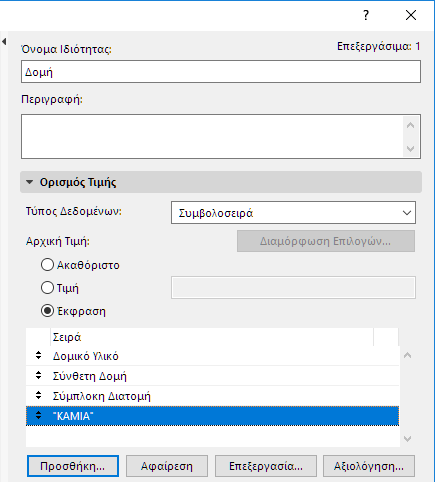Image resolution: width=435 pixels, height=482 pixels.
Task: Click reorder handle for Σύνθετη Δομή row
Action: pos(38,376)
